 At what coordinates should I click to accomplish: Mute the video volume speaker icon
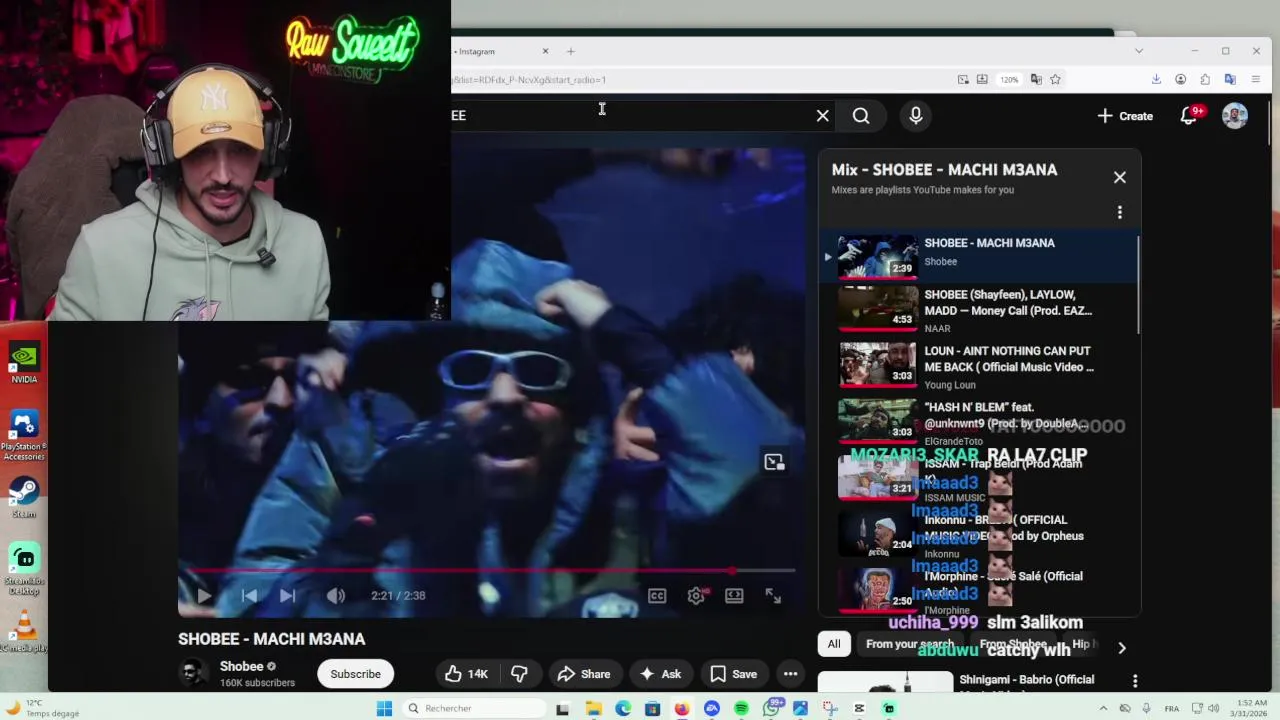pyautogui.click(x=336, y=596)
